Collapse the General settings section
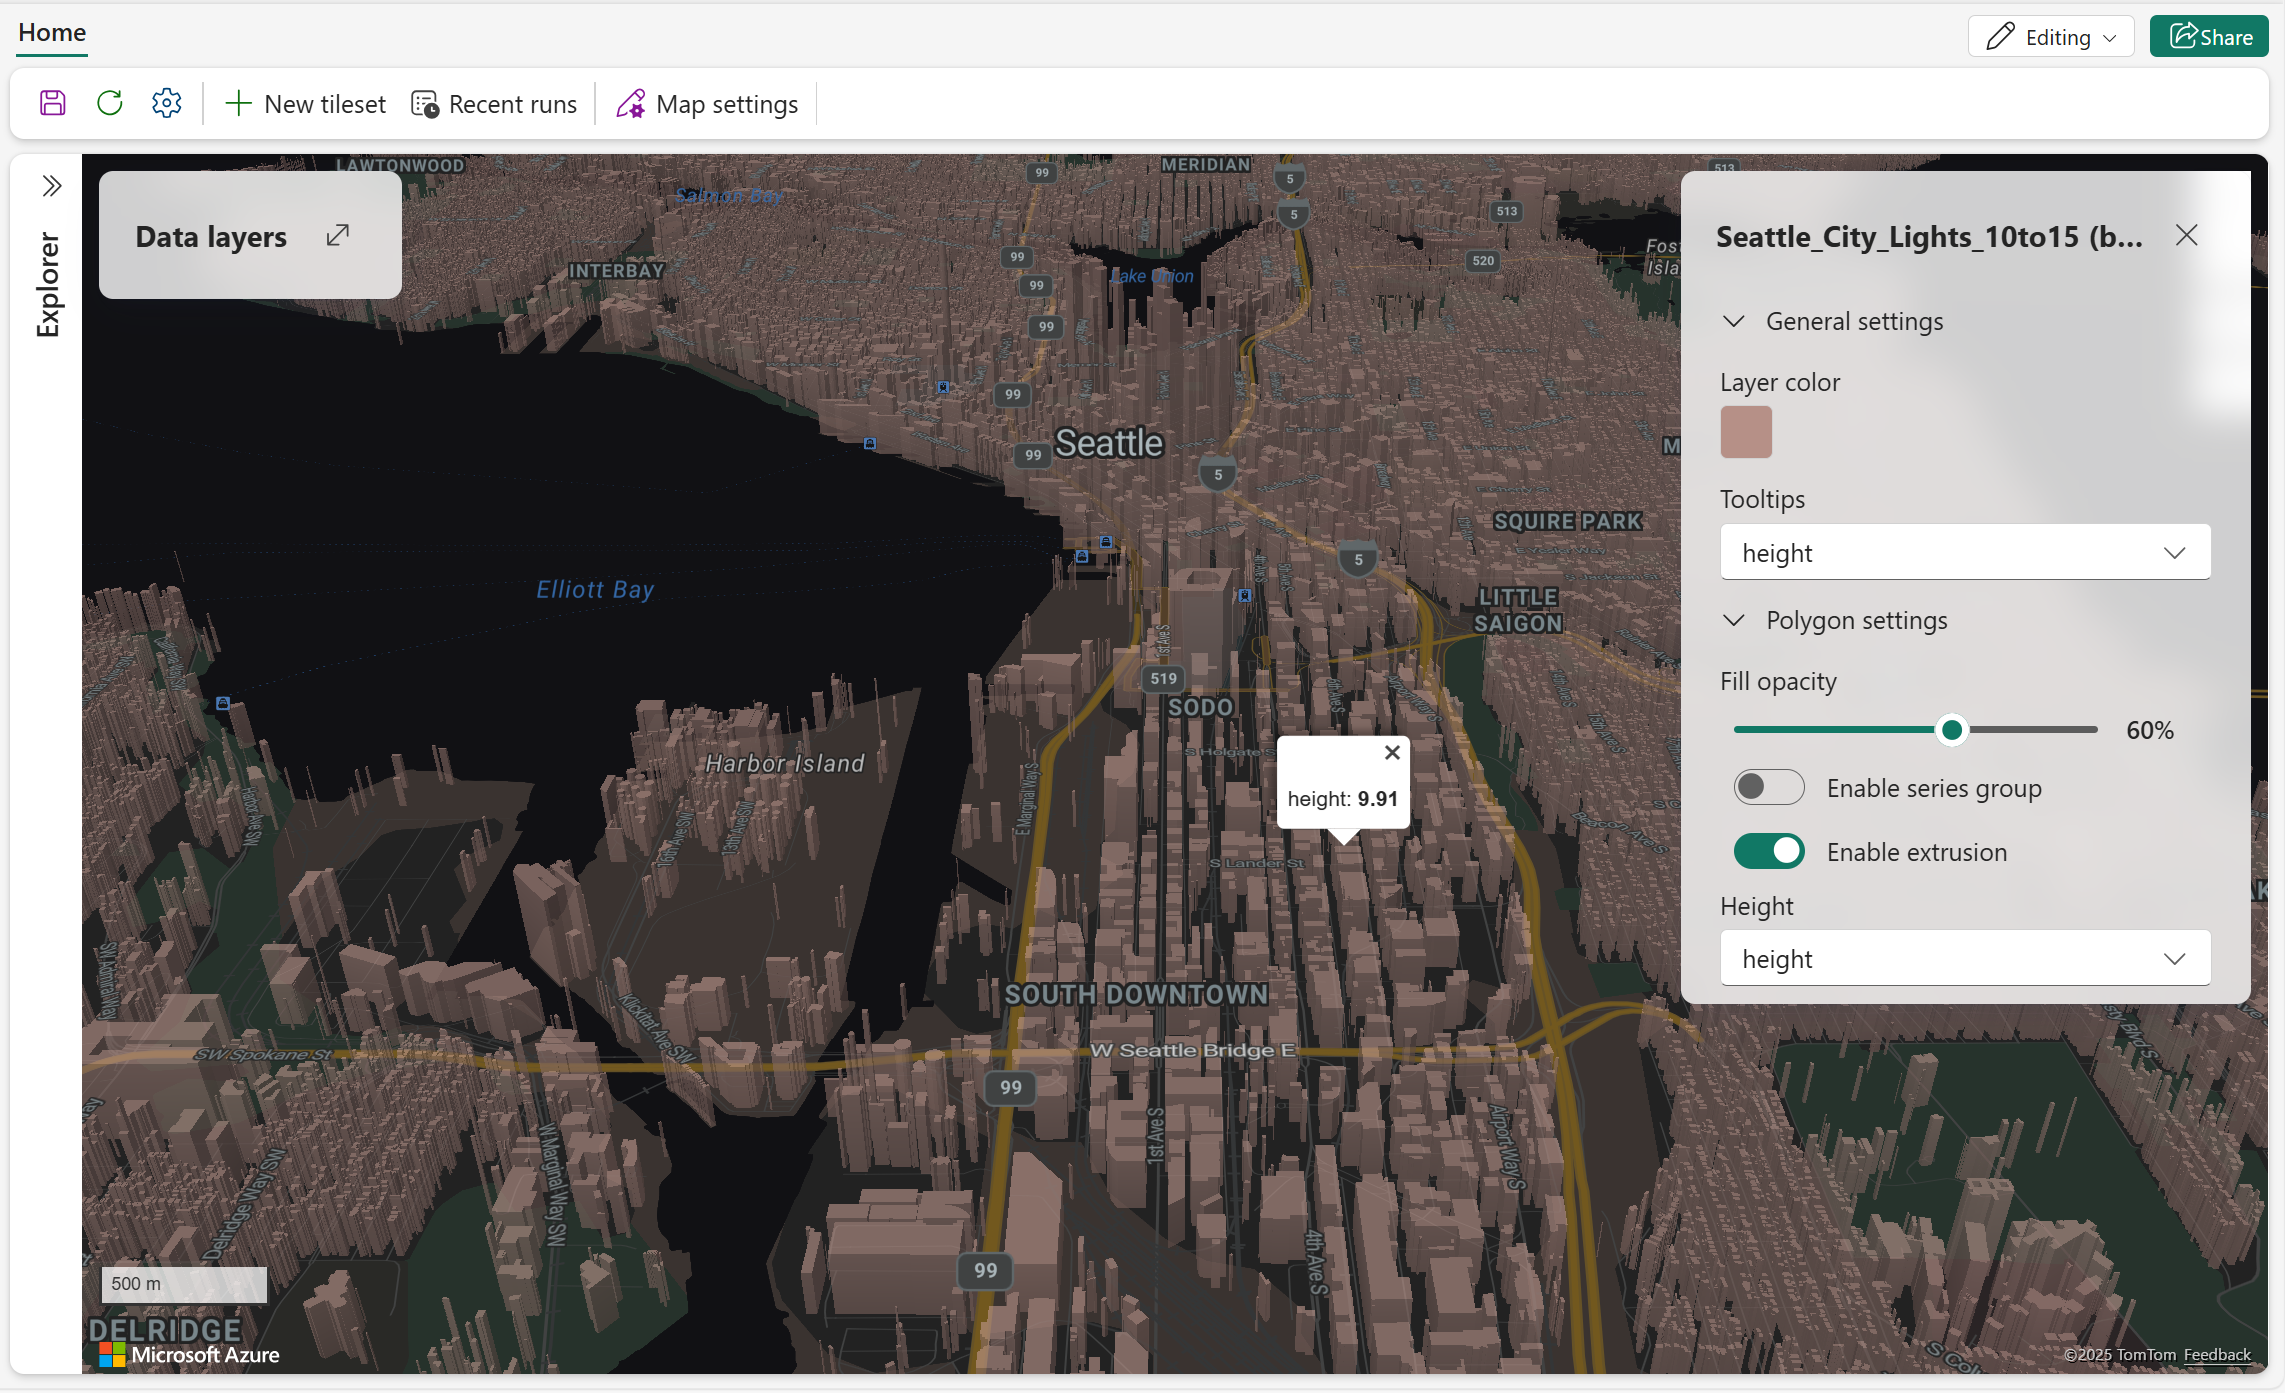The height and width of the screenshot is (1393, 2285). point(1734,322)
